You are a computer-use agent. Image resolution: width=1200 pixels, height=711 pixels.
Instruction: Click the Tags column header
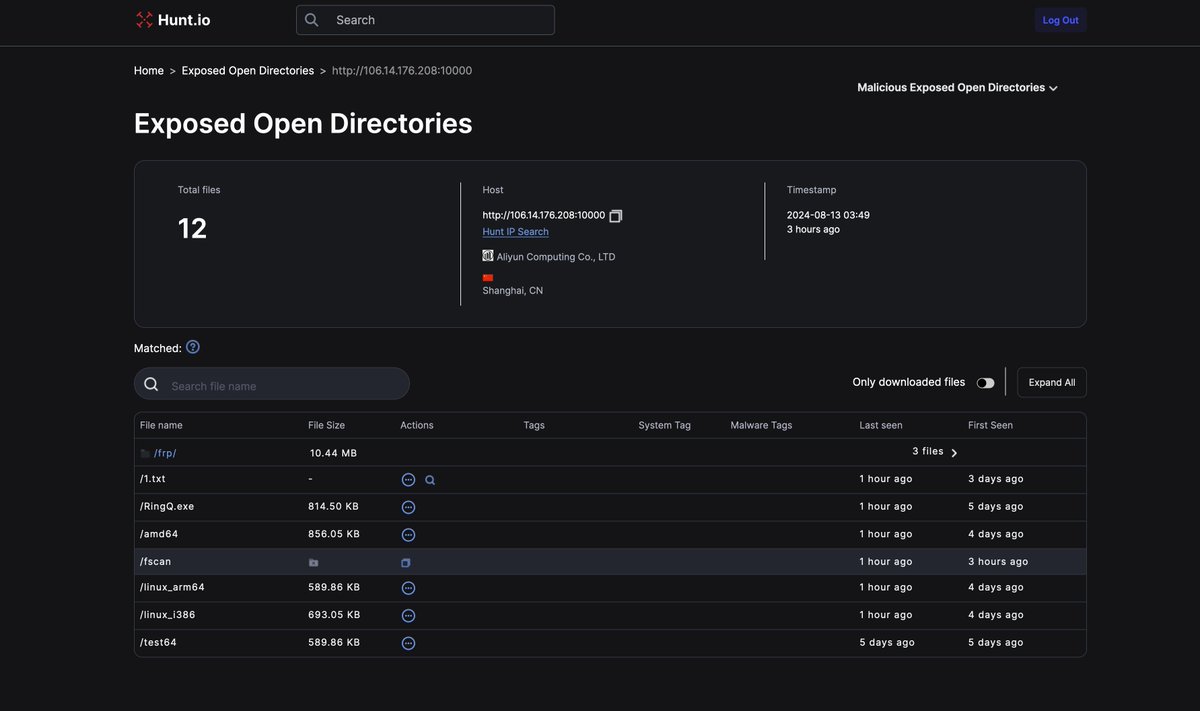tap(534, 425)
